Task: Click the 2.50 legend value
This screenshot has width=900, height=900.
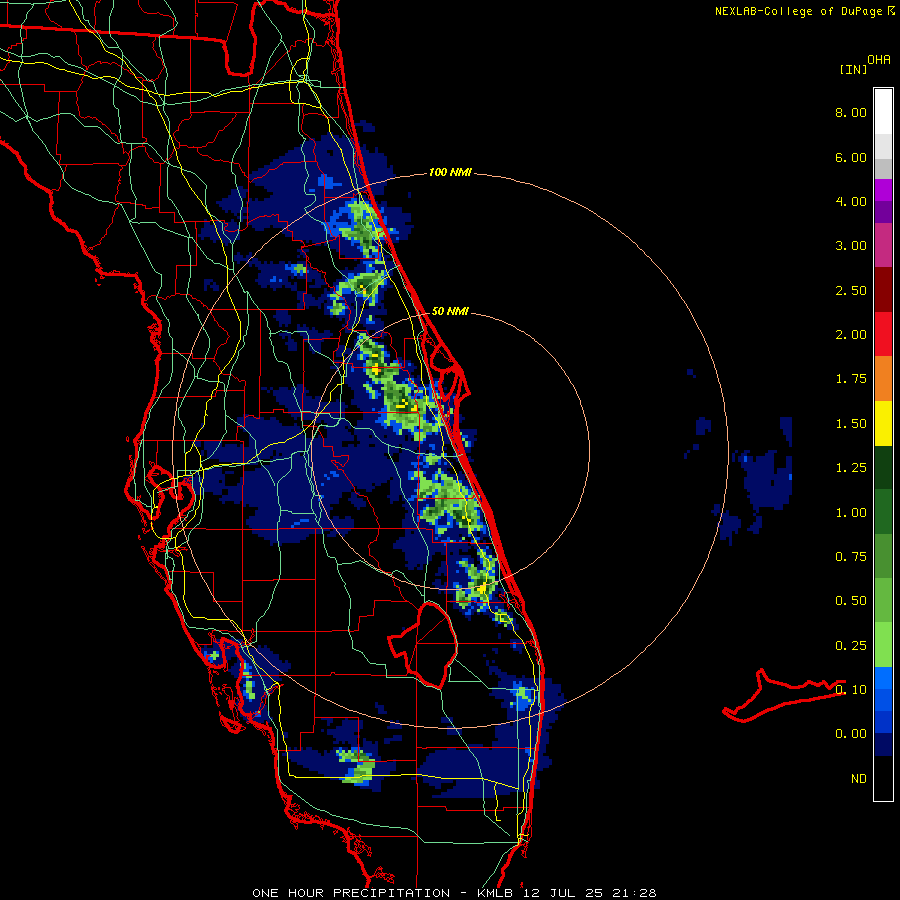Action: coord(851,290)
